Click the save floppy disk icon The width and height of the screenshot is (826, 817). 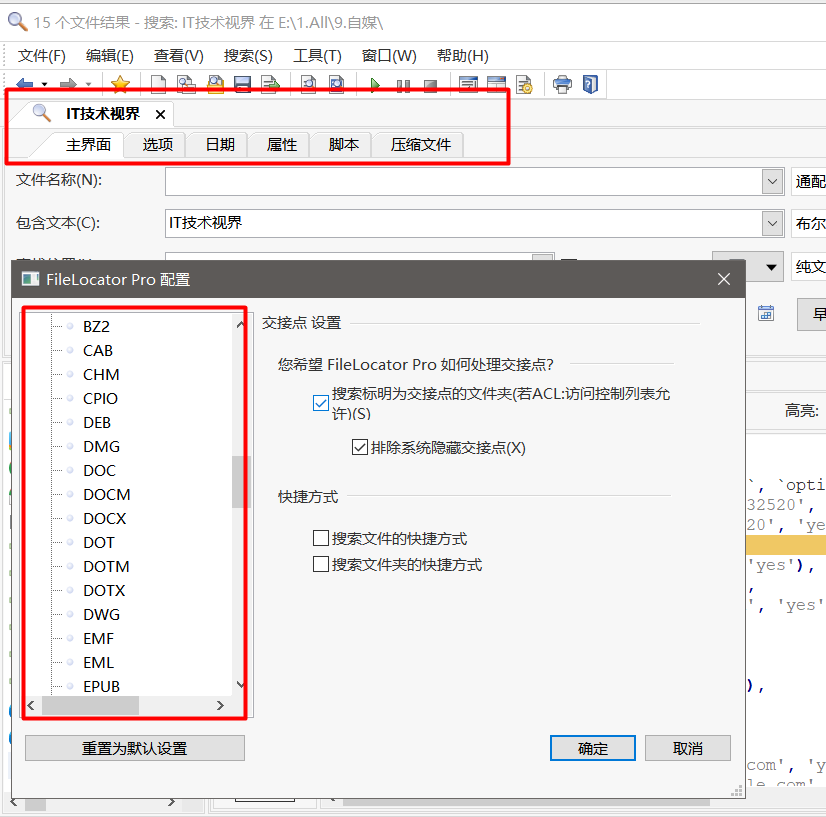pos(242,84)
